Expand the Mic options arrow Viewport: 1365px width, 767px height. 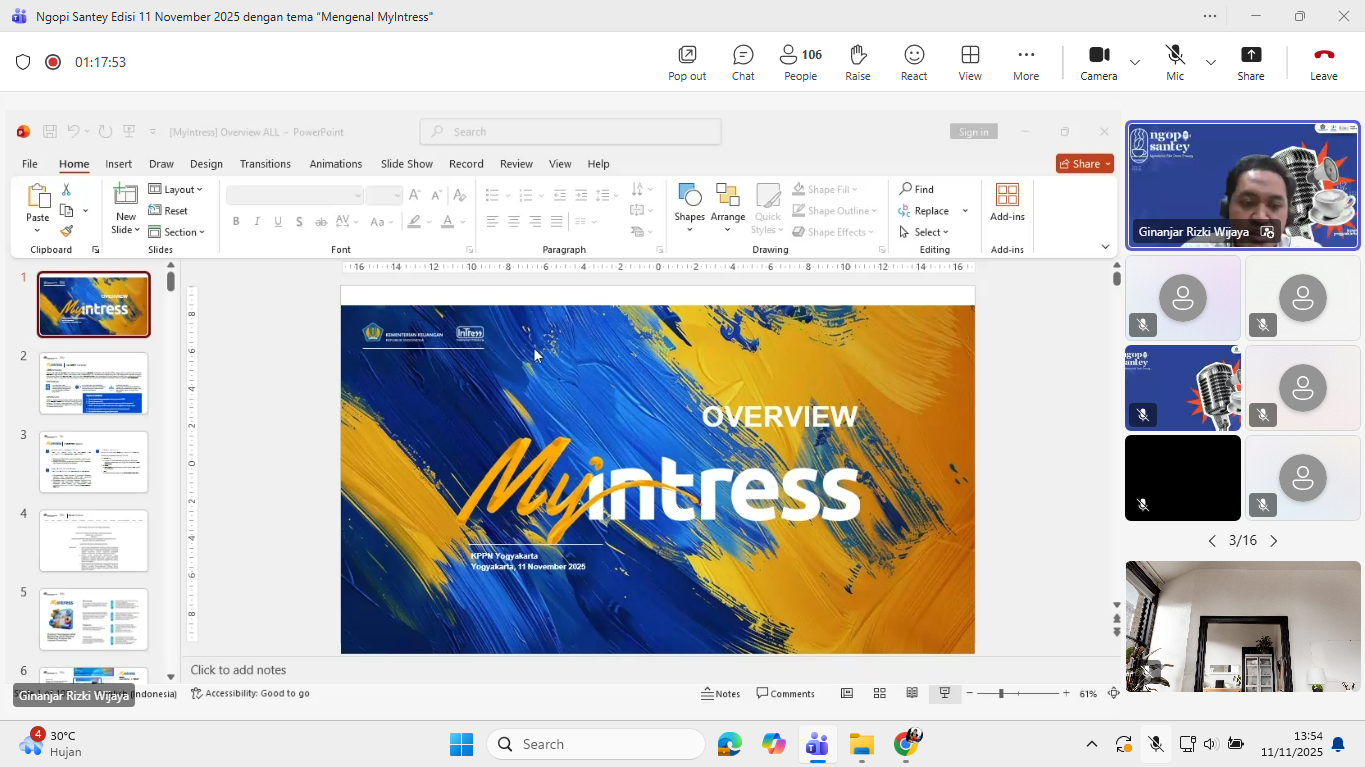coord(1211,62)
